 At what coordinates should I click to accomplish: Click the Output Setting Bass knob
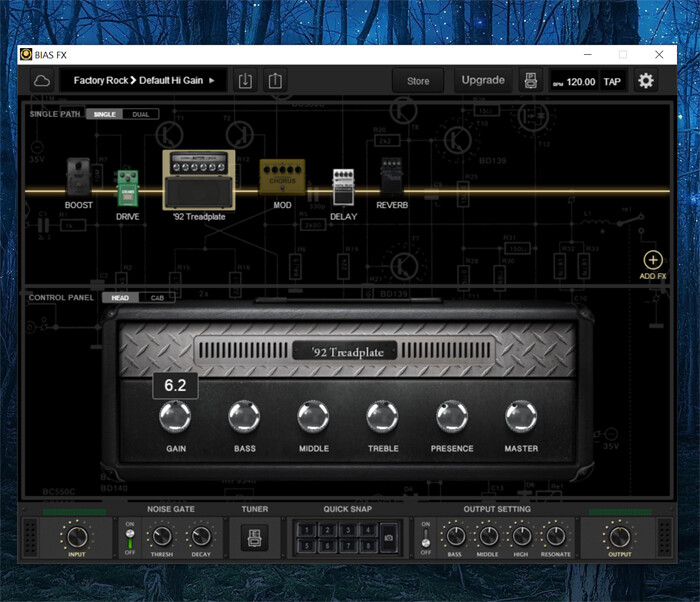click(455, 536)
